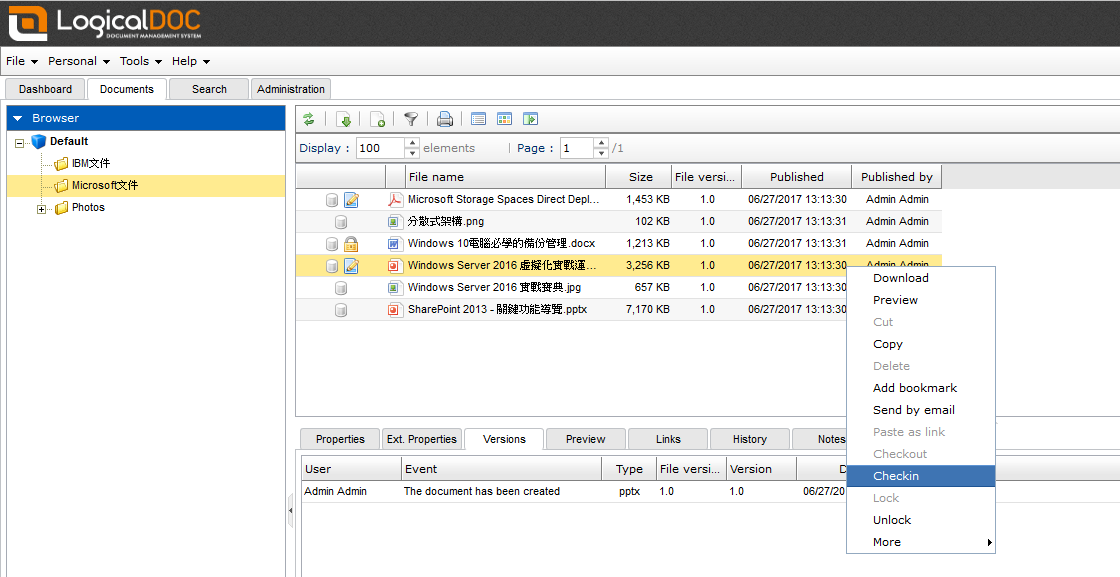
Task: Click the Print icon in the toolbar
Action: coord(444,119)
